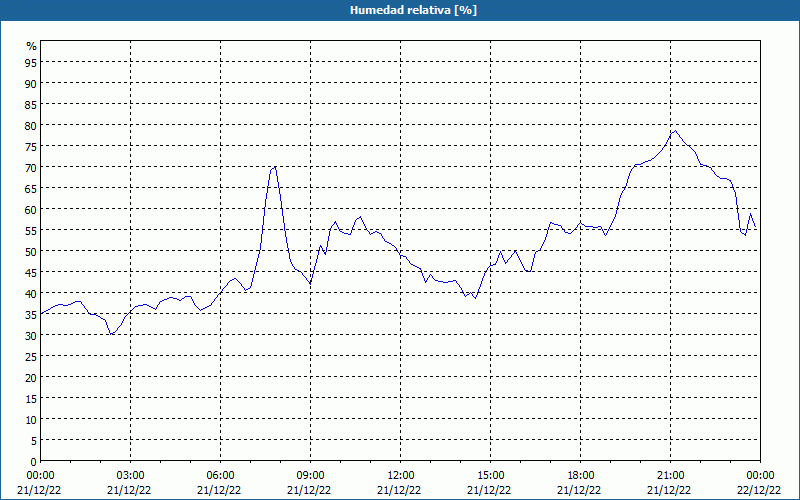Click the 85 y-axis value
The height and width of the screenshot is (500, 800).
point(31,104)
